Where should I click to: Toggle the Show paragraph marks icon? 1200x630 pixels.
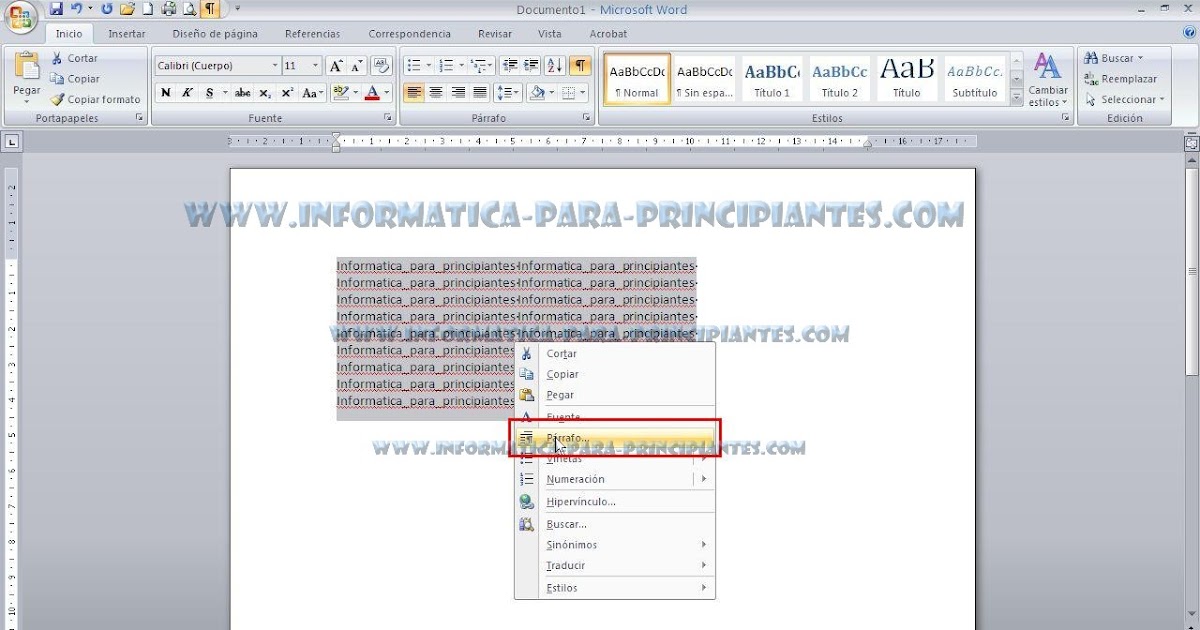[578, 66]
